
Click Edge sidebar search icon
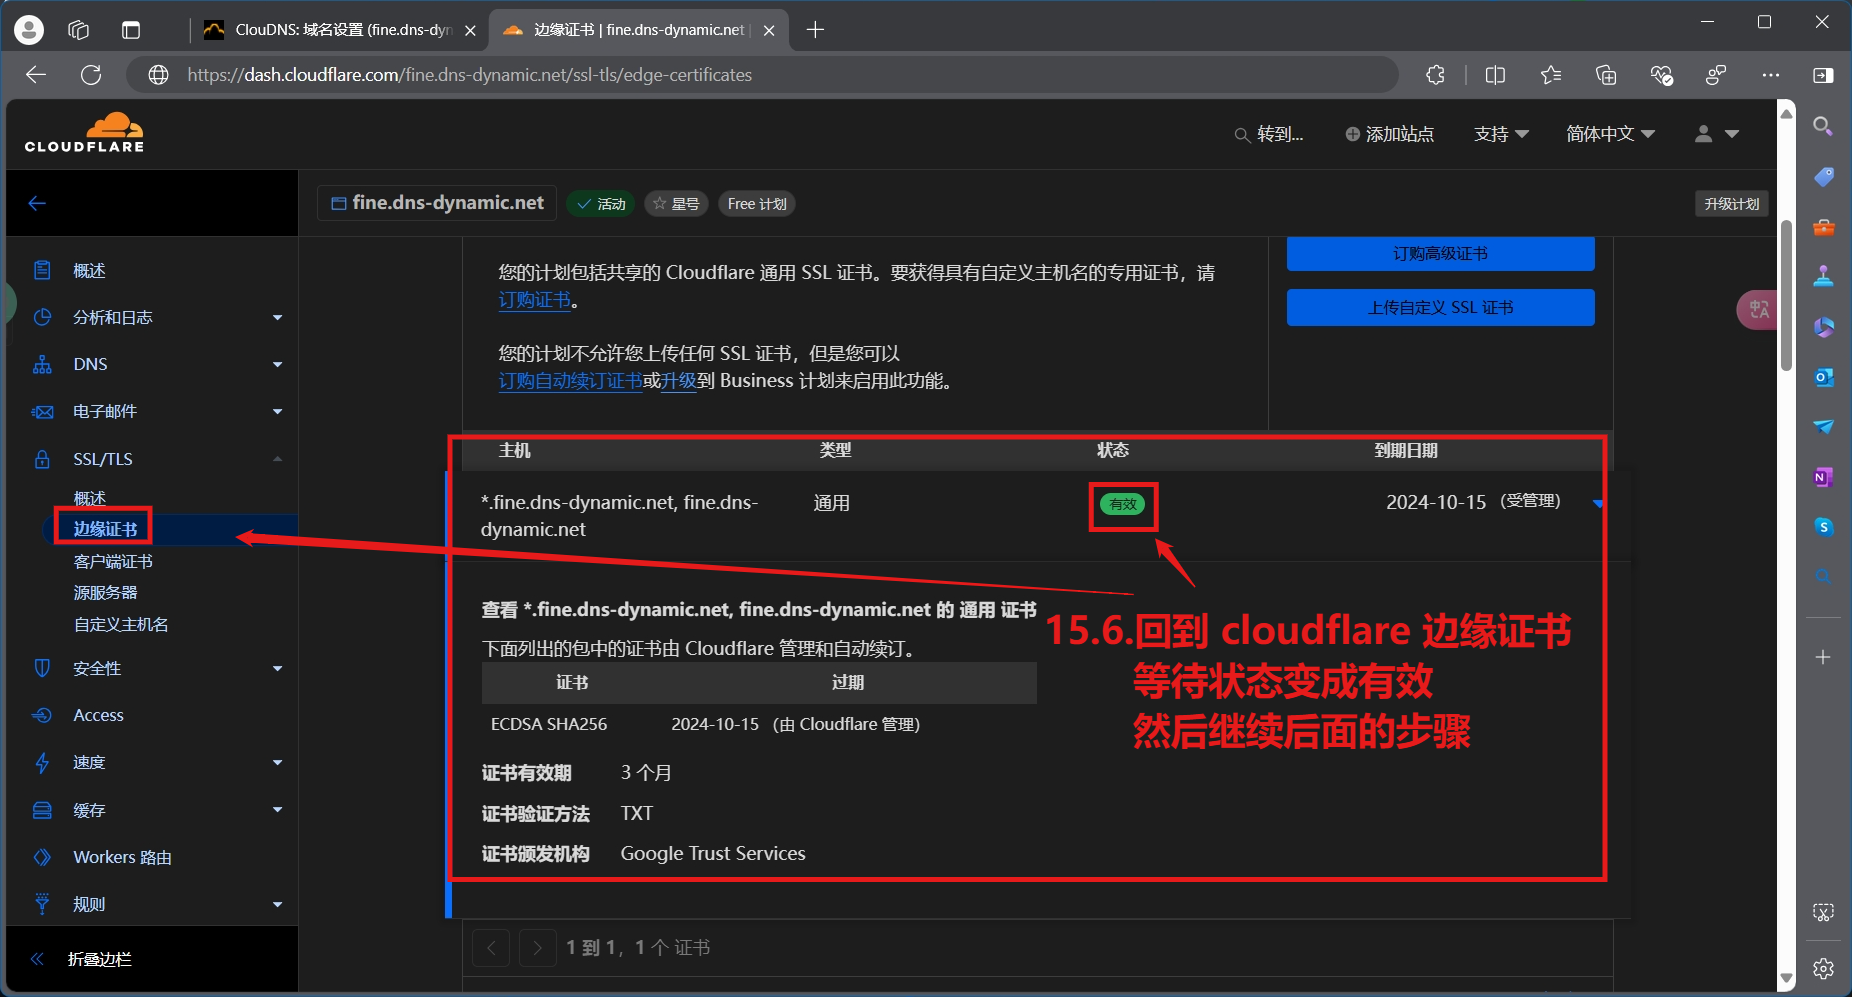pos(1823,126)
